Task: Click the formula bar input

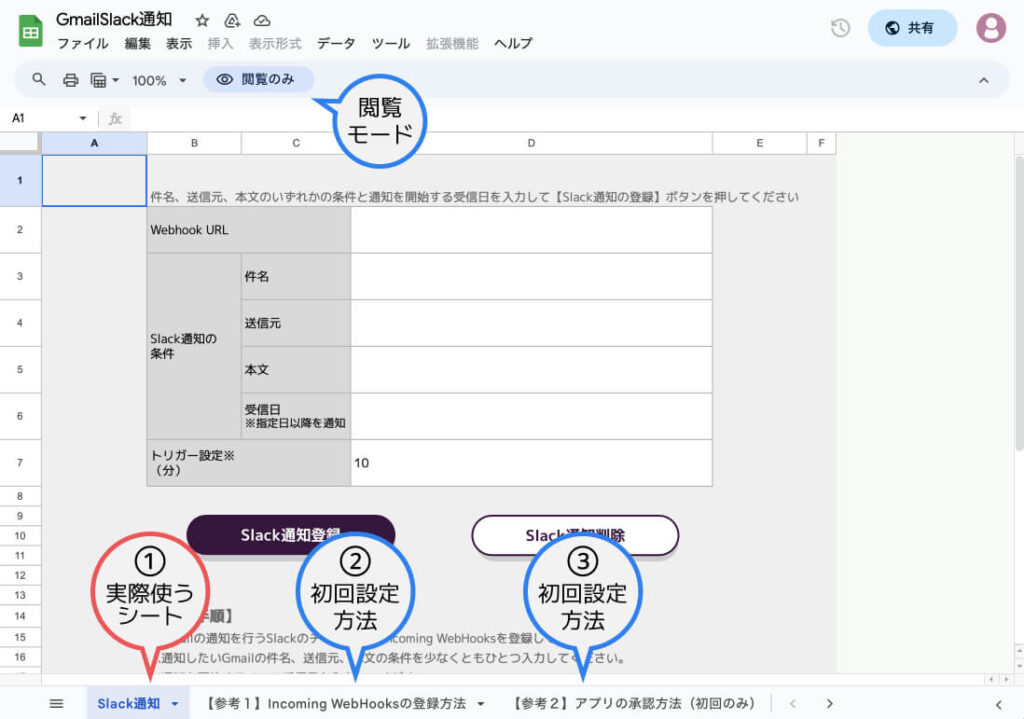Action: point(575,118)
